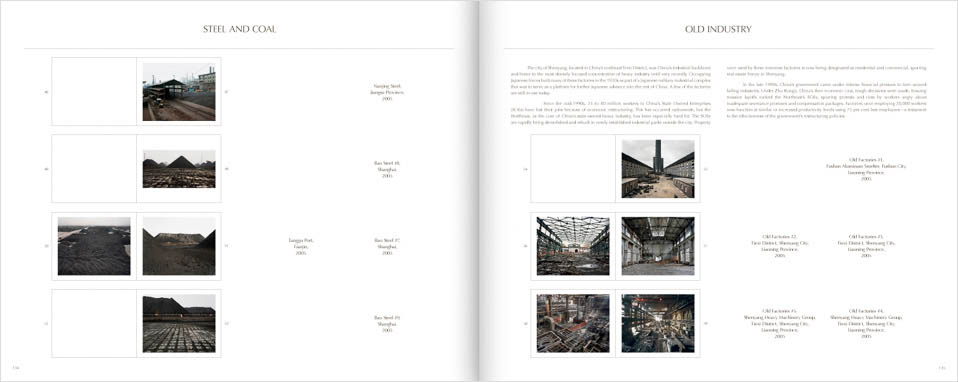Click the 'Old Factories #5' Shenyang Heavy Machinery caption
This screenshot has height=382, width=958.
click(x=780, y=324)
